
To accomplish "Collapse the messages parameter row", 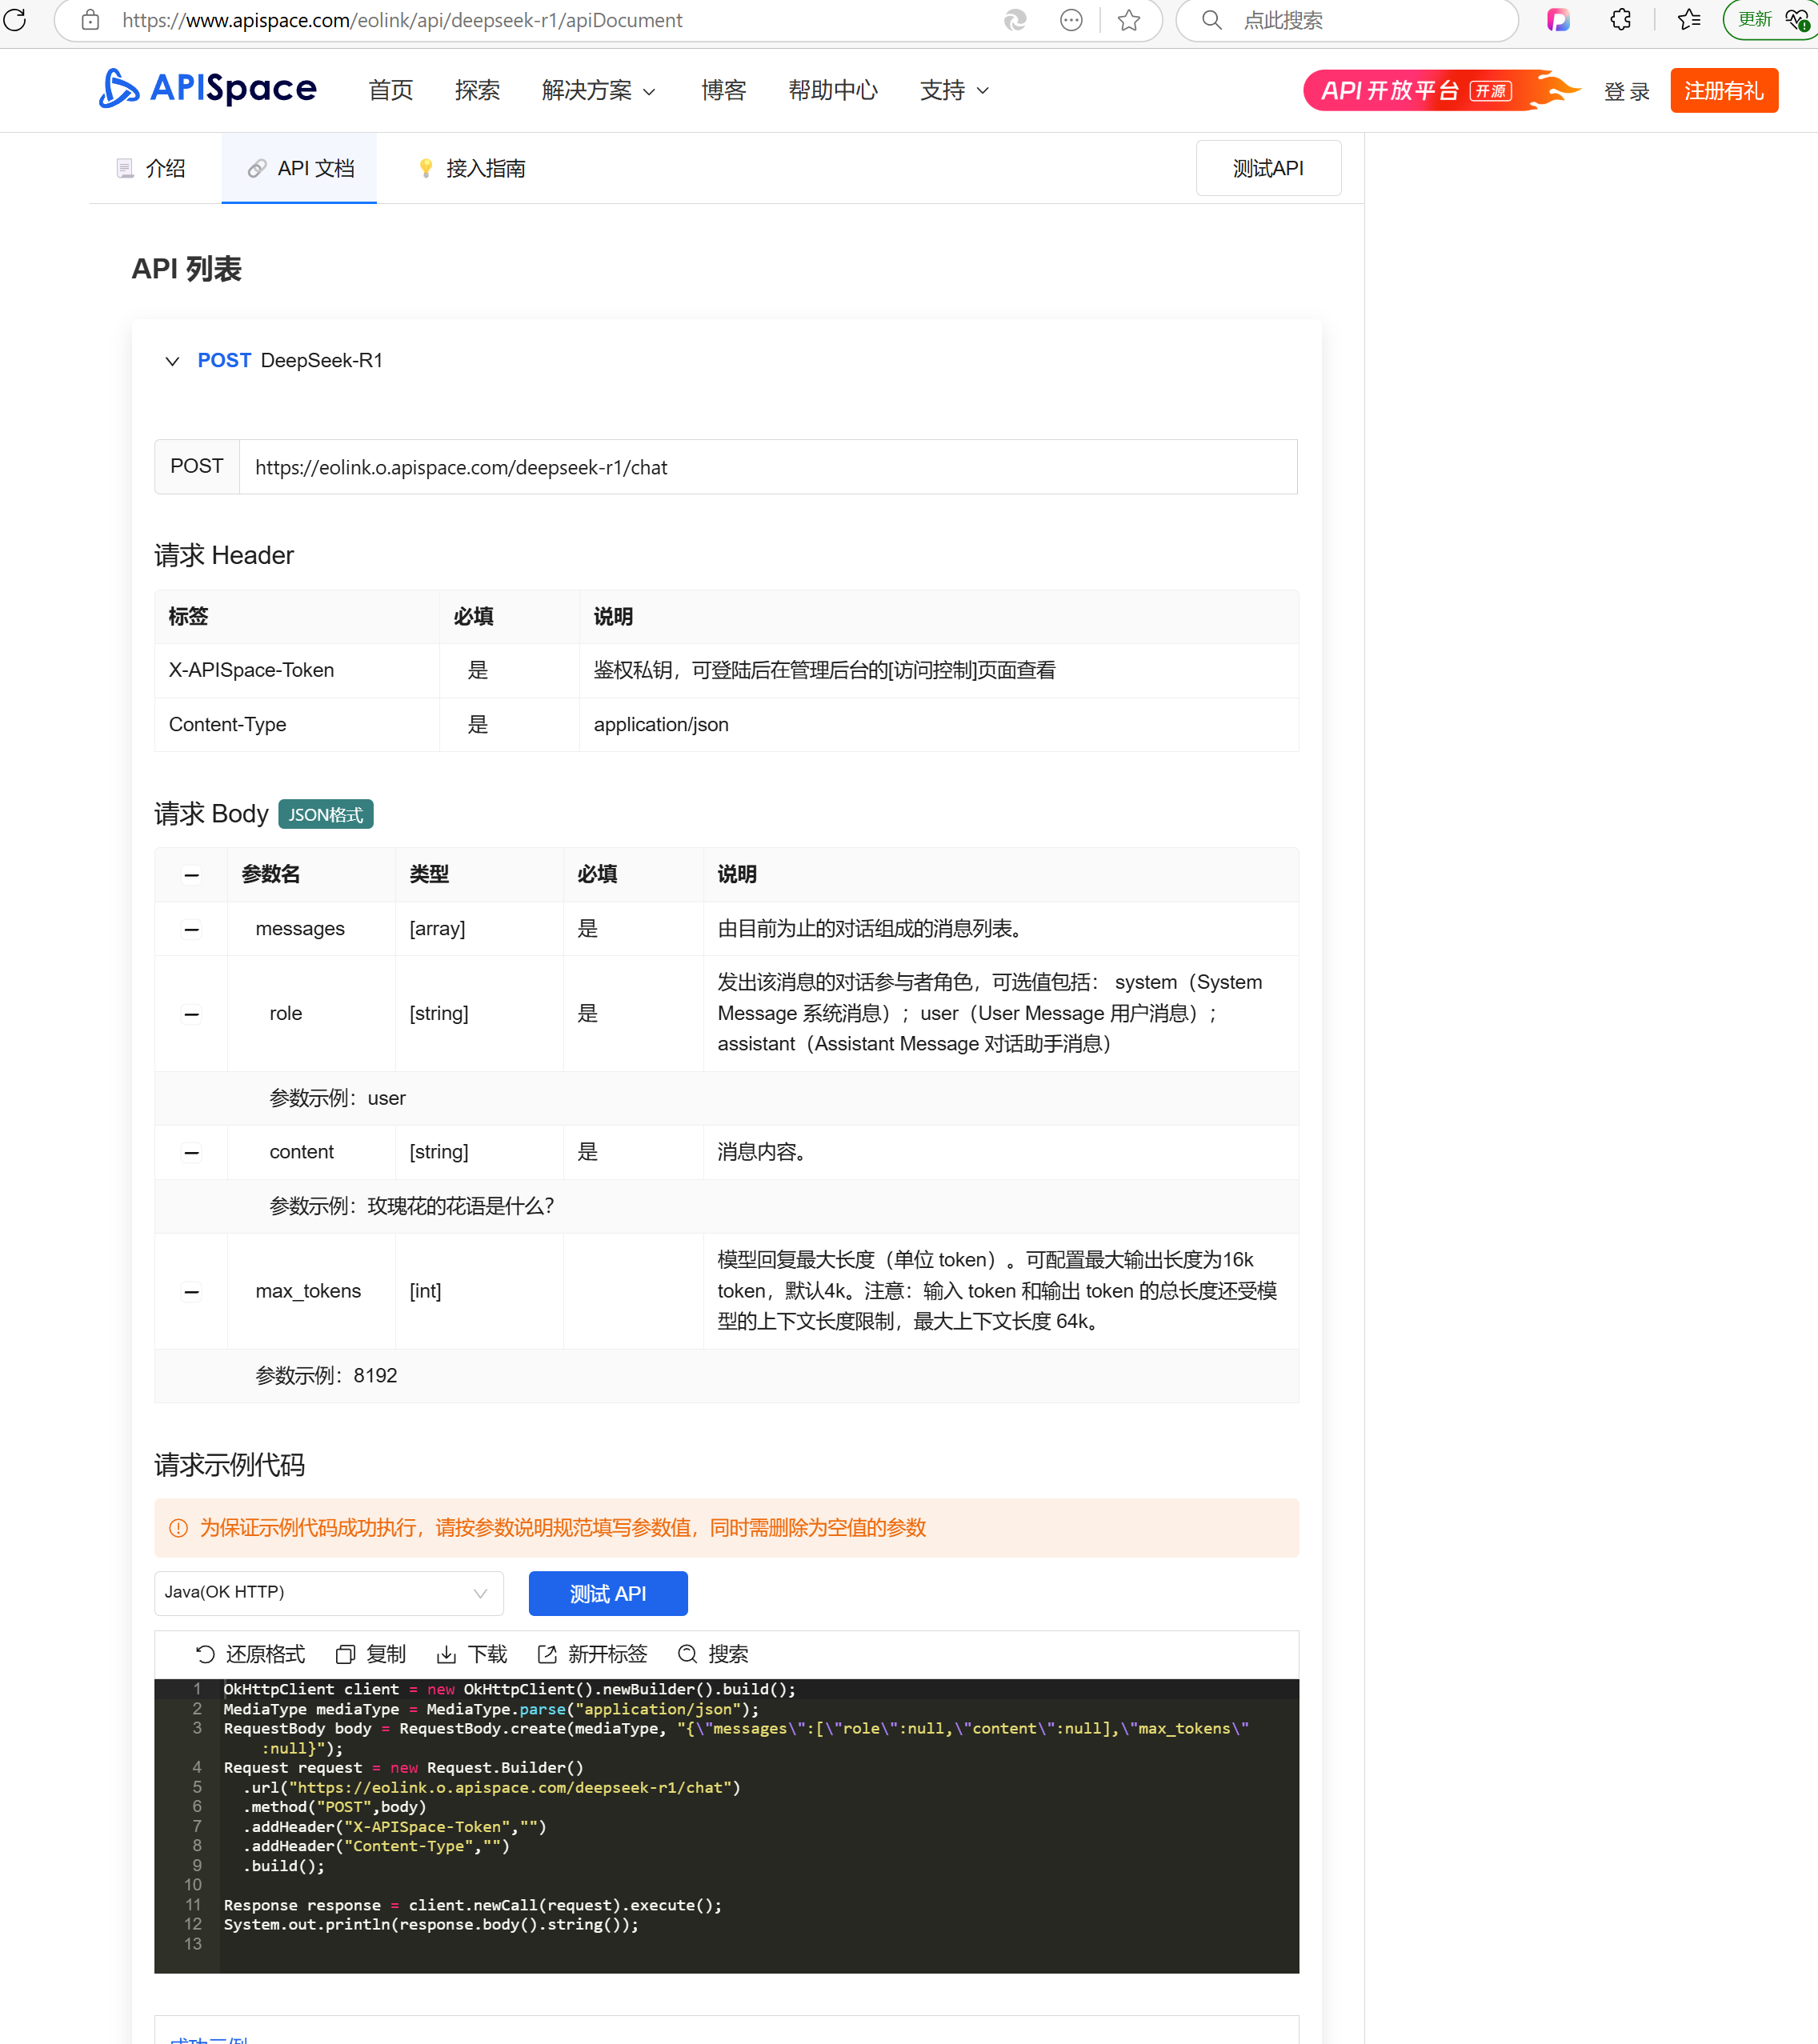I will (191, 929).
